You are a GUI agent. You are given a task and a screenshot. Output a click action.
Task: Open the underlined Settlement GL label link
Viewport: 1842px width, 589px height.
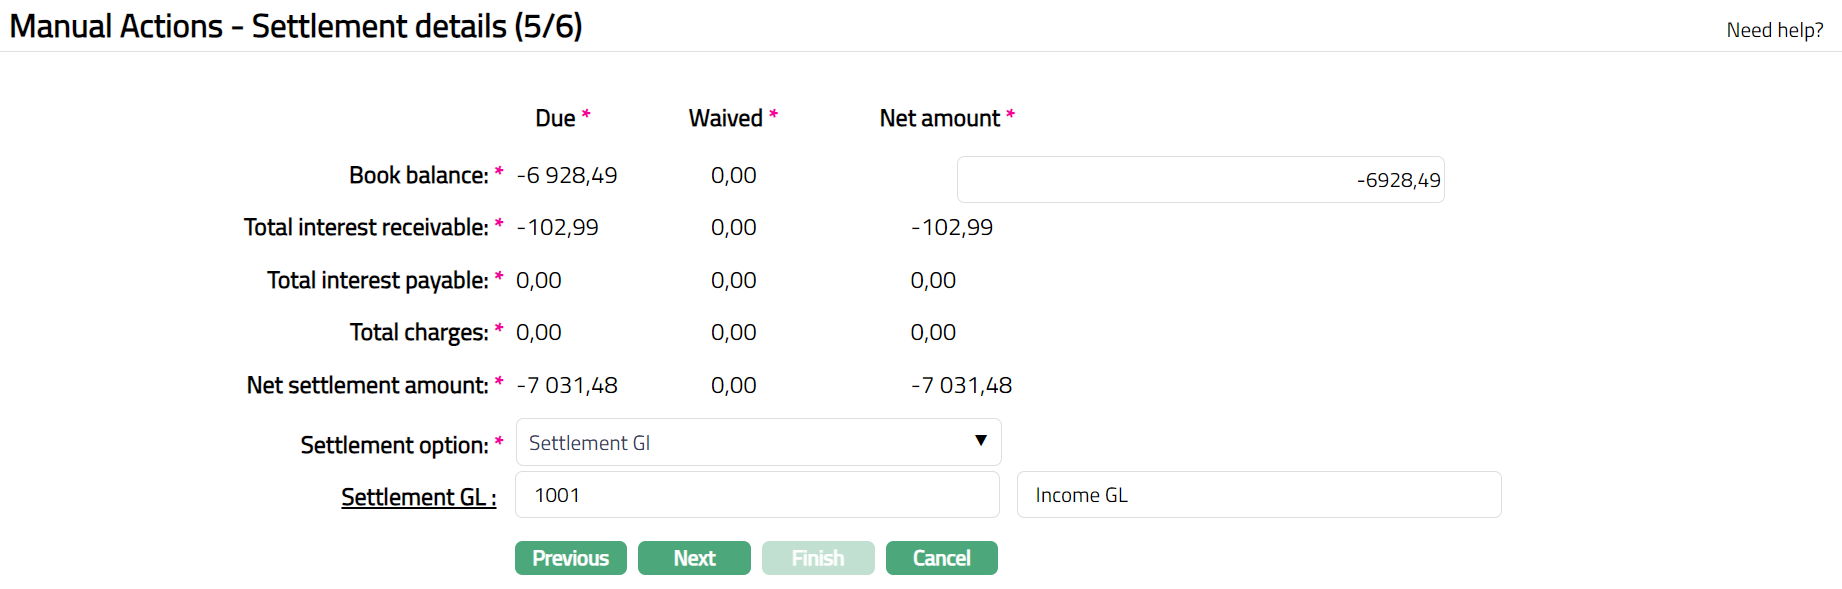[418, 497]
